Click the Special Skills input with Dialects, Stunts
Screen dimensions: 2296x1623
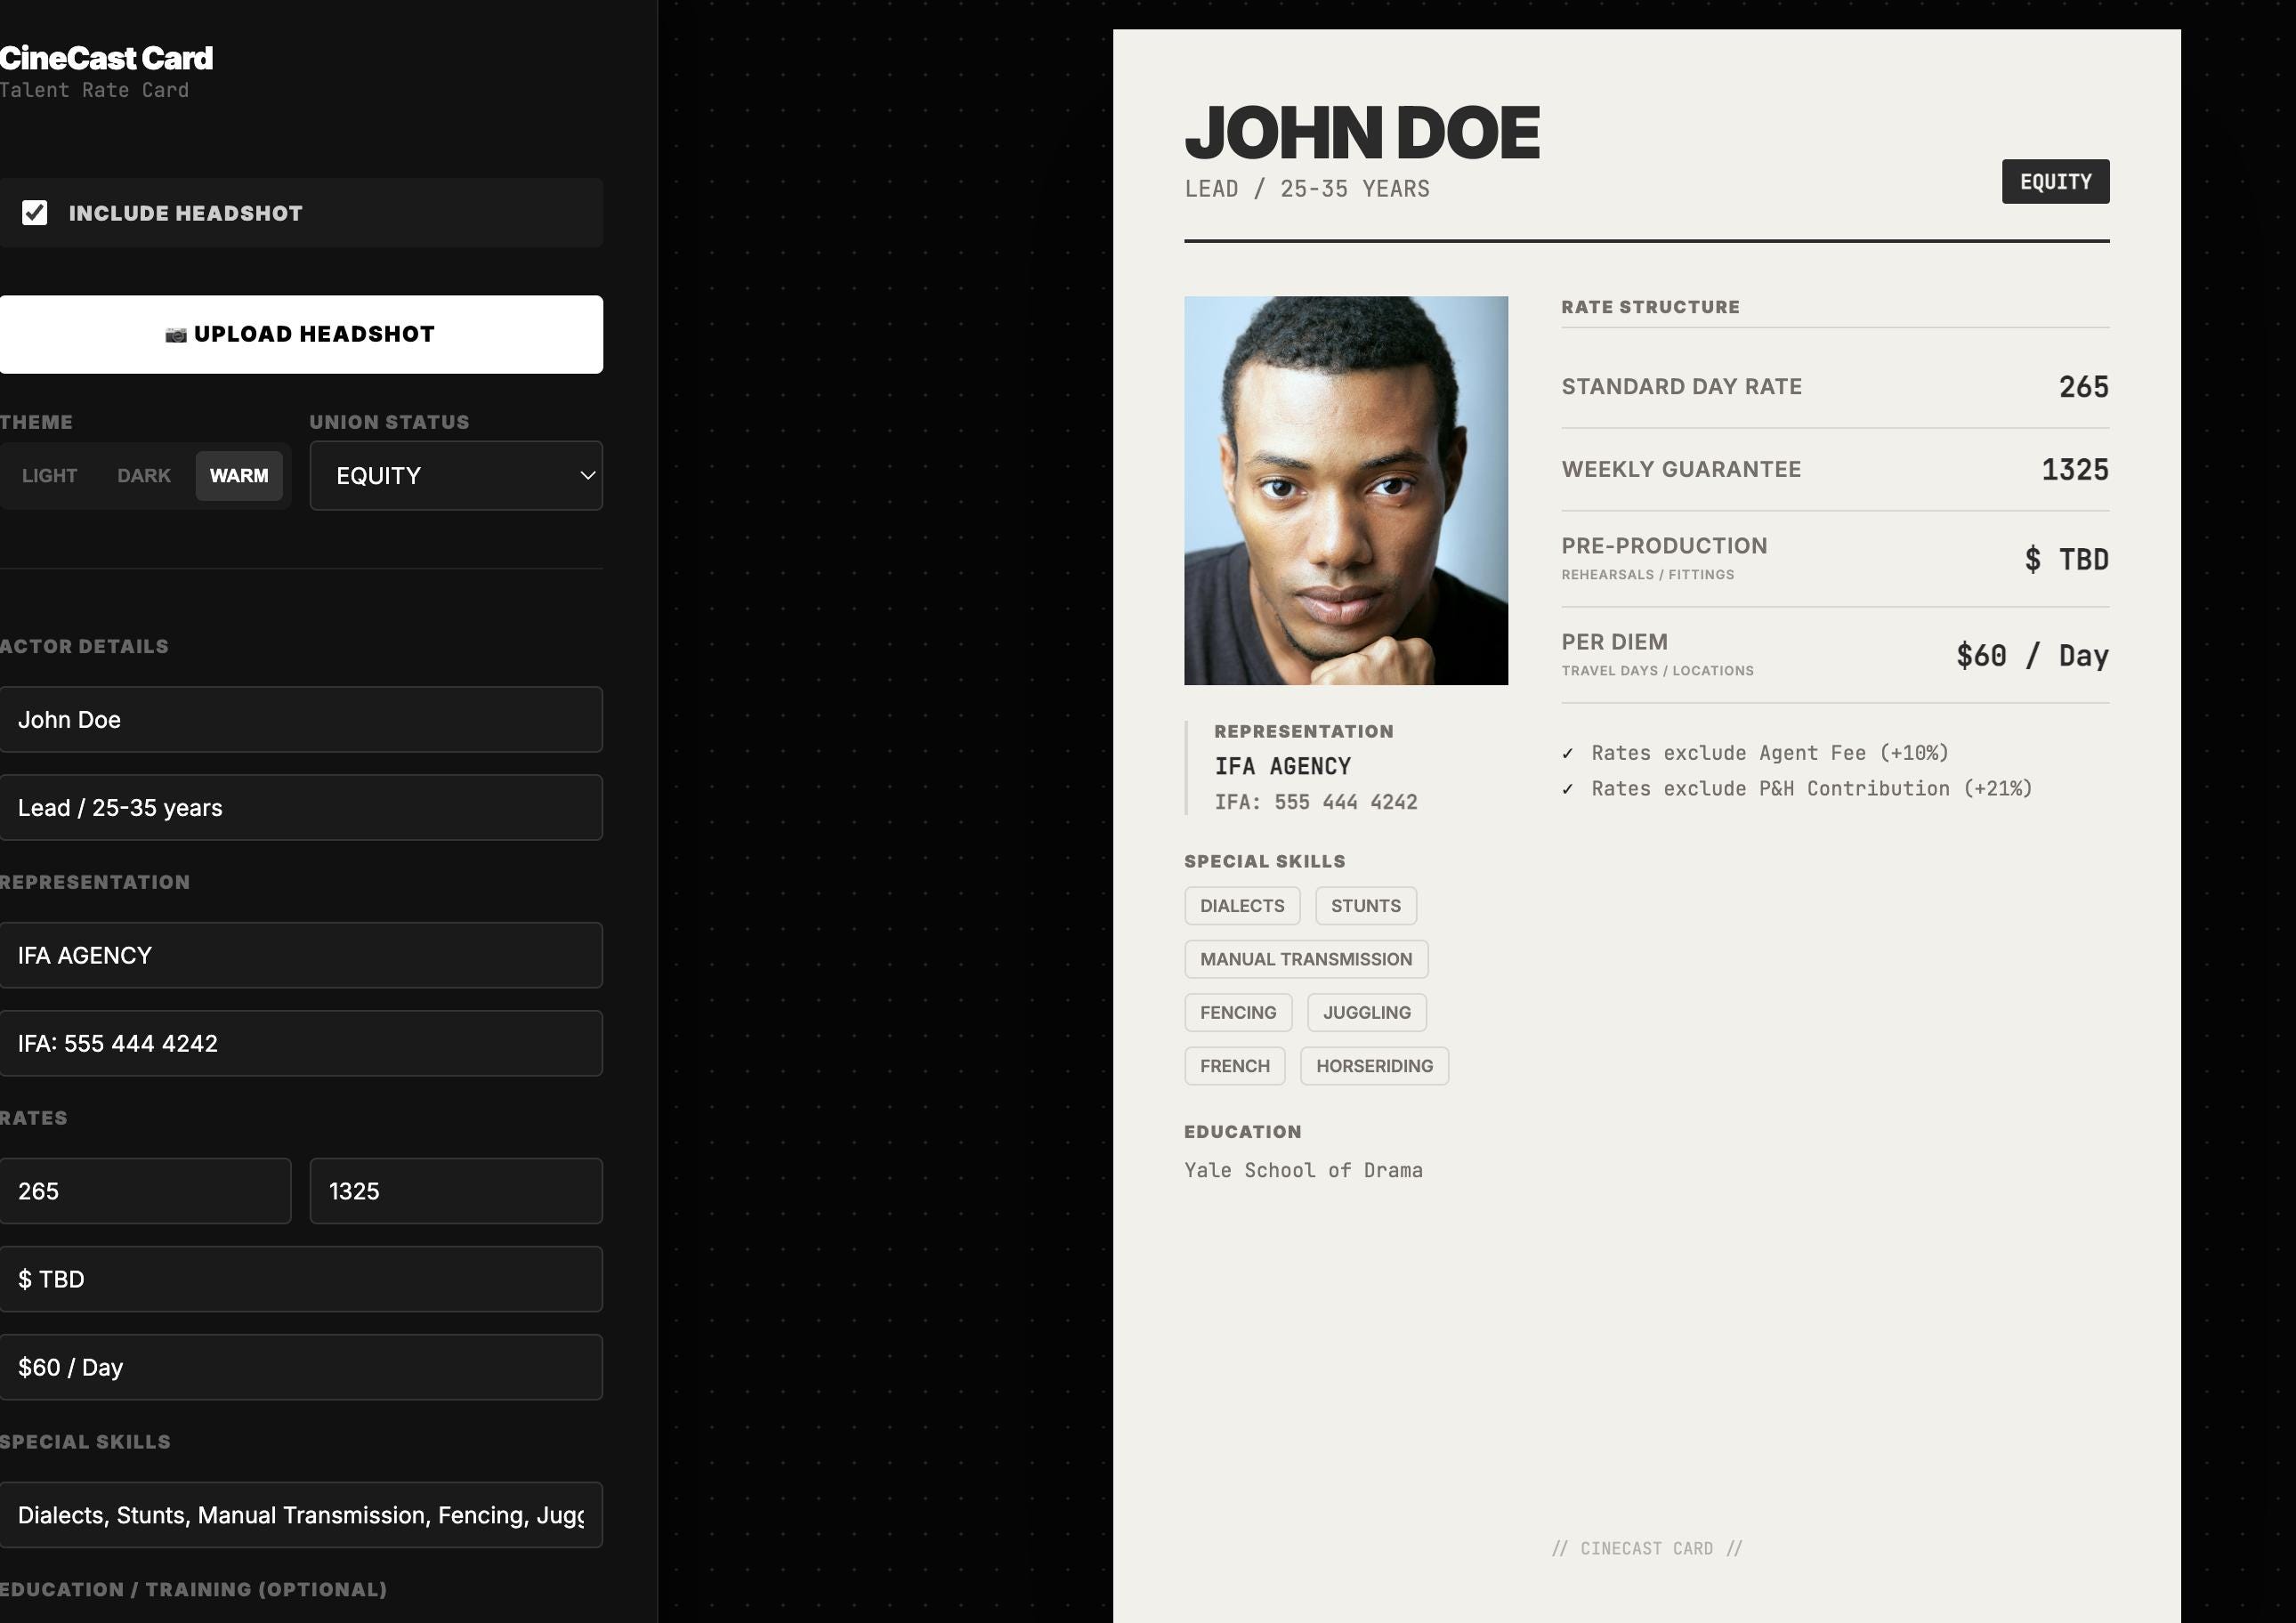[x=301, y=1515]
